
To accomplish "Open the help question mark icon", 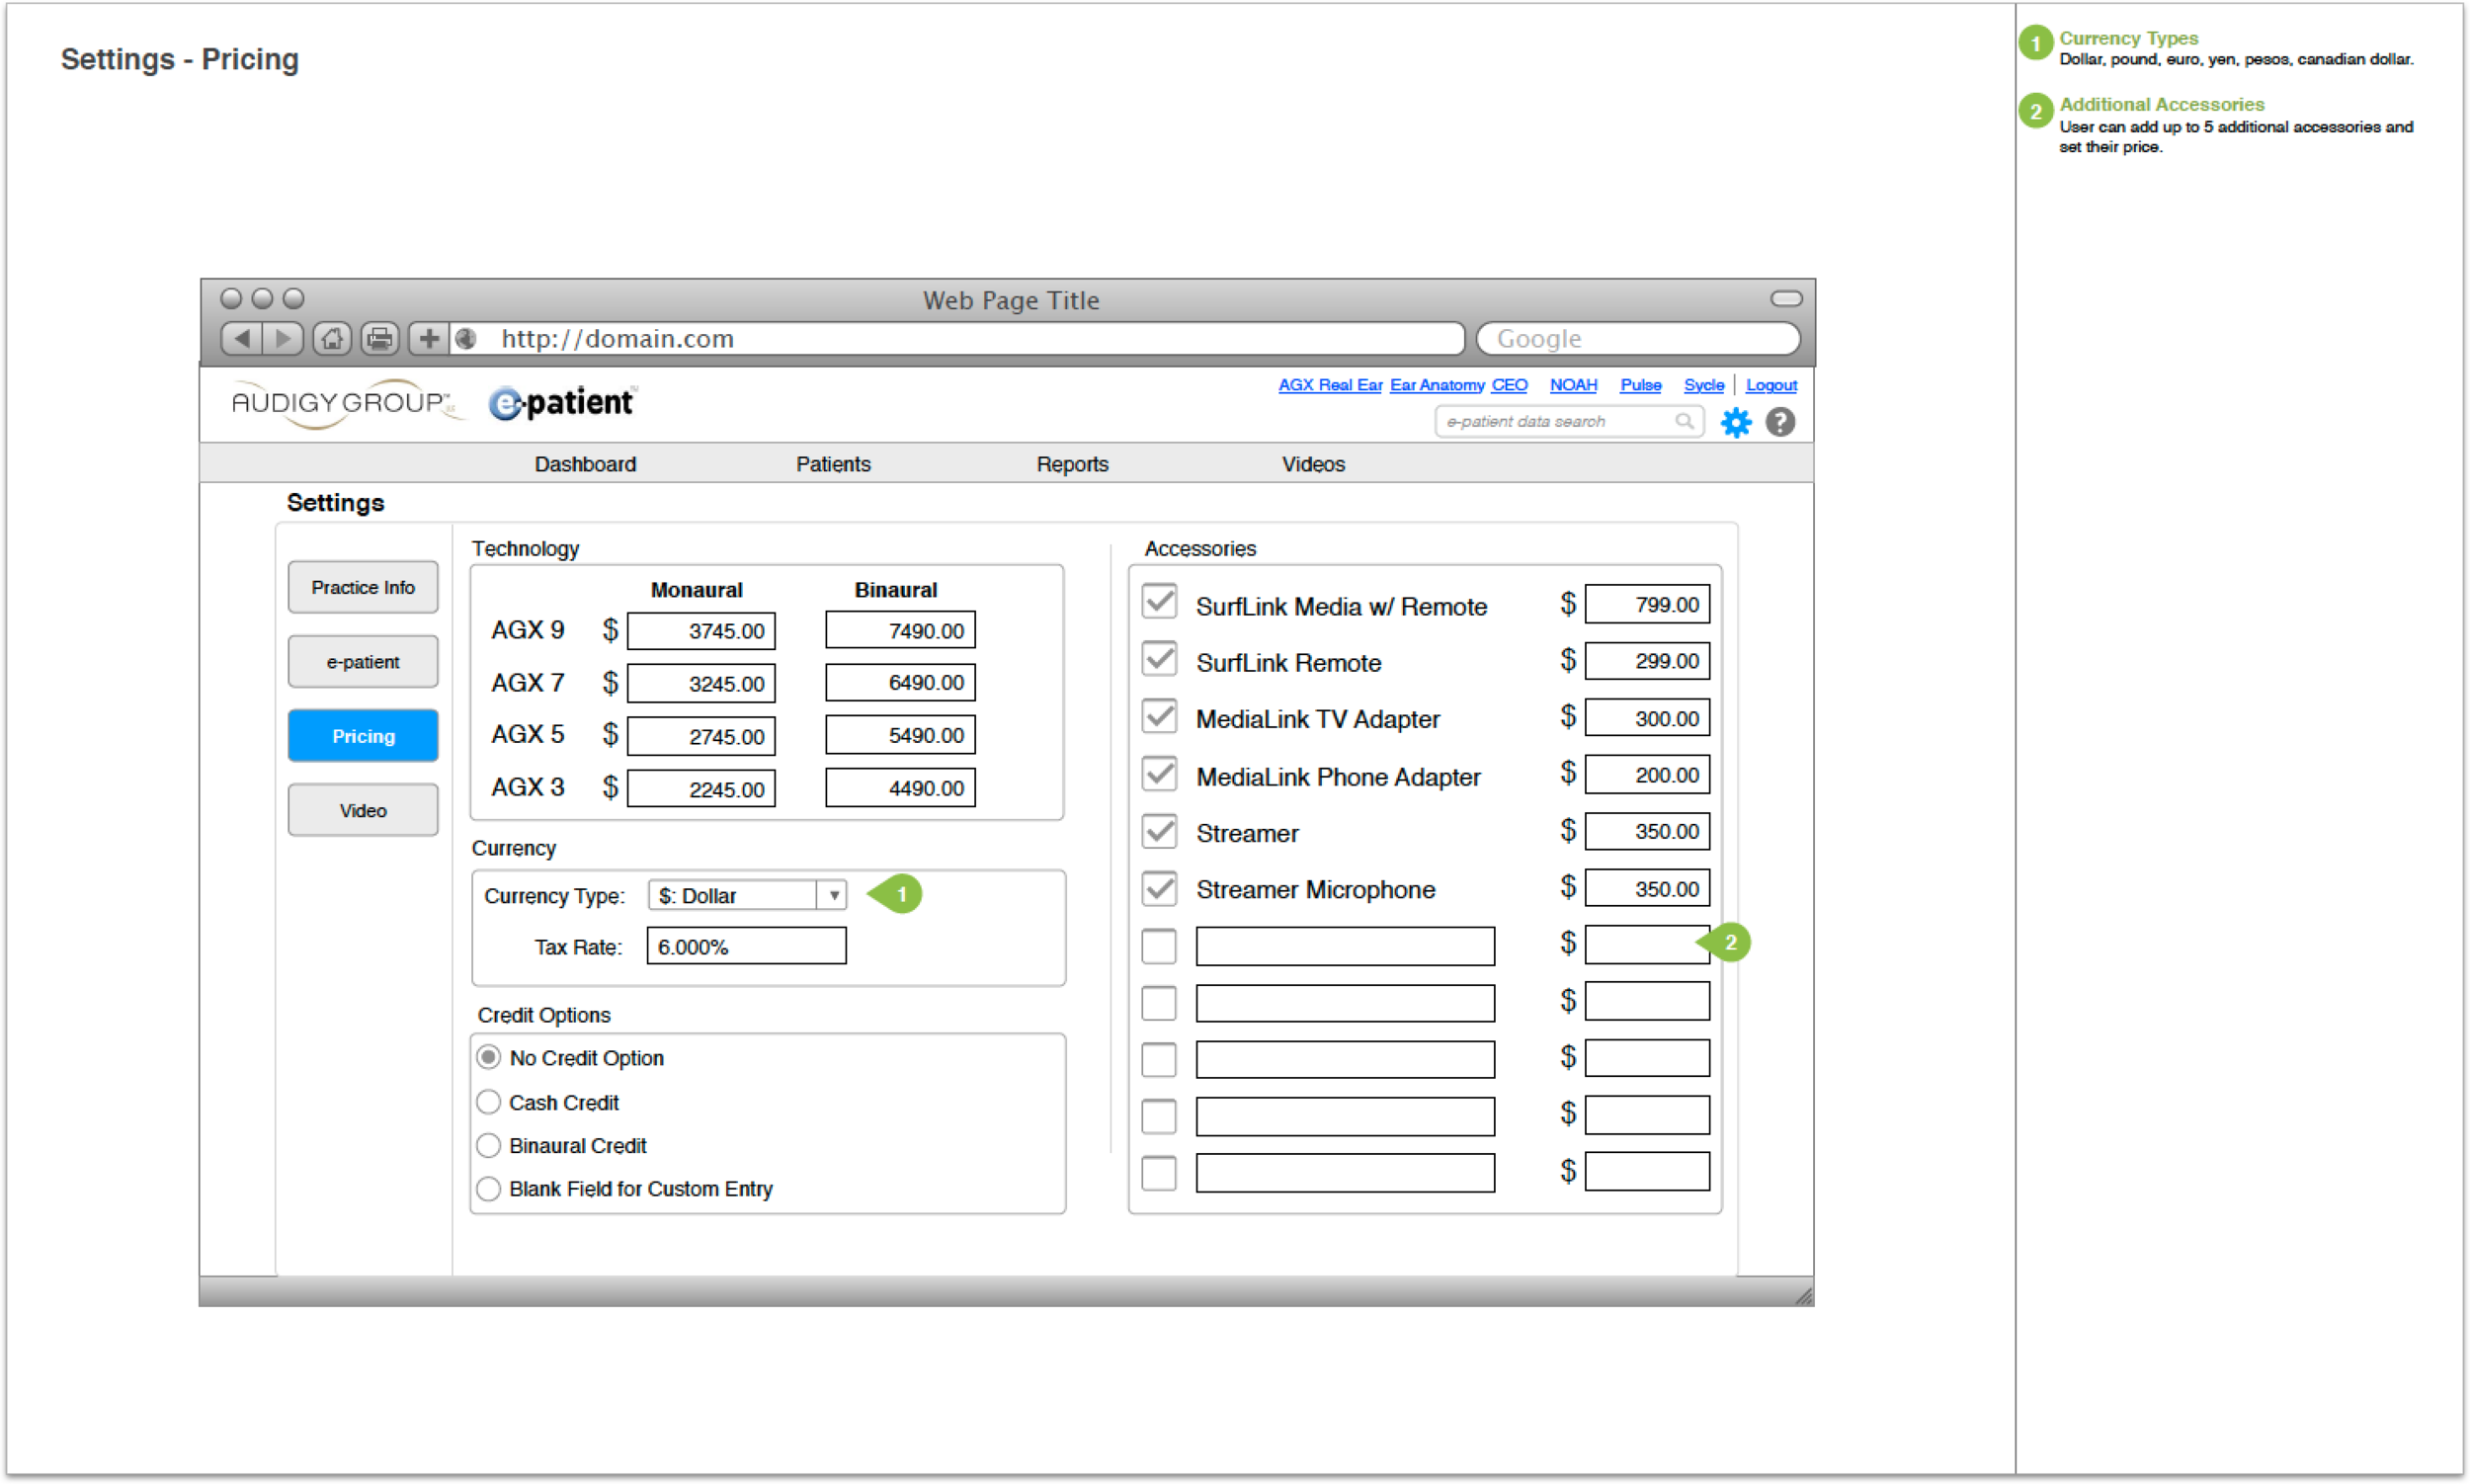I will pos(1780,422).
